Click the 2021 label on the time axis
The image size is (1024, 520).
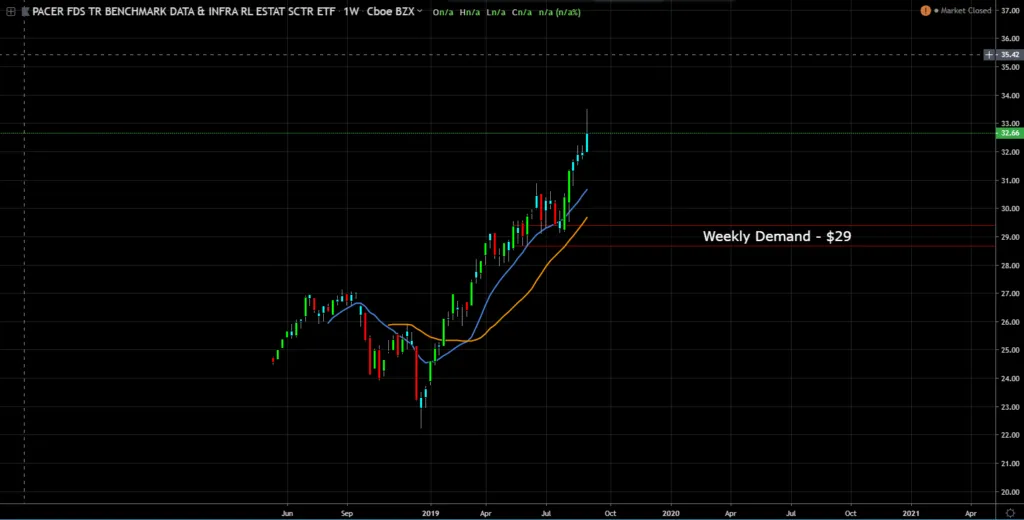tap(912, 513)
